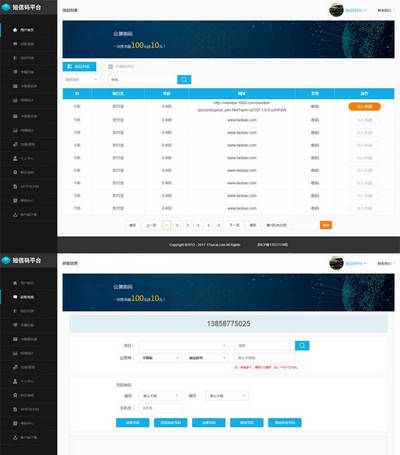This screenshot has height=455, width=400.
Task: Go to page 2 in the pagination
Action: coord(177,225)
